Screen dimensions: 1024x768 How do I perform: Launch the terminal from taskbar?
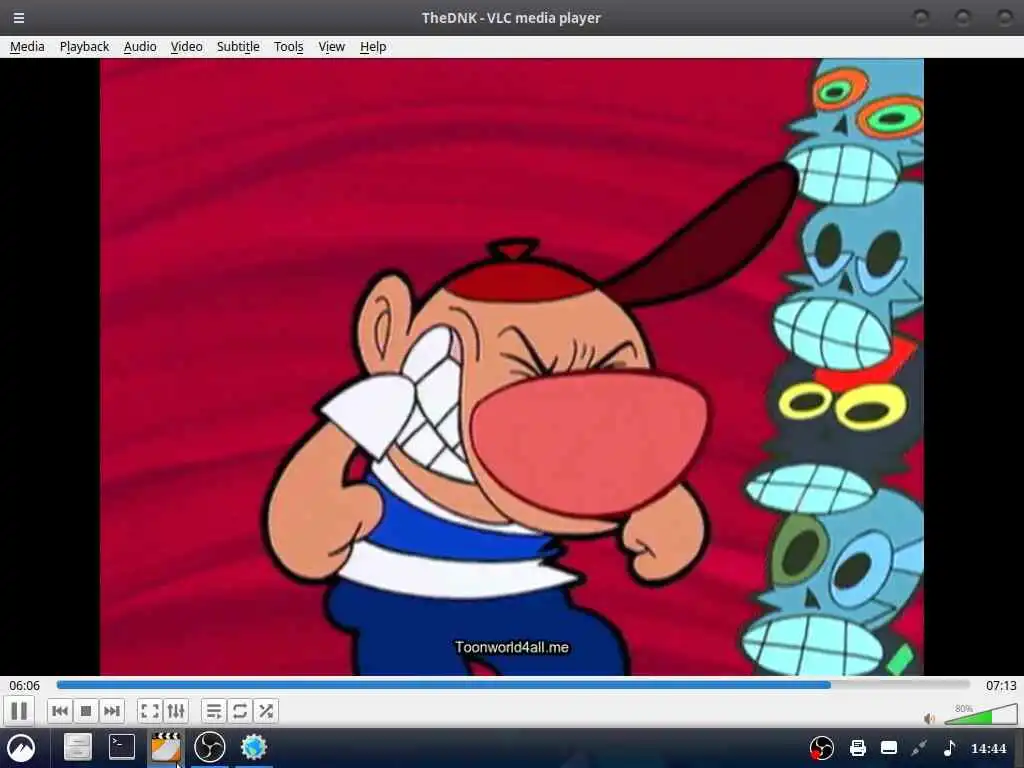pos(121,746)
